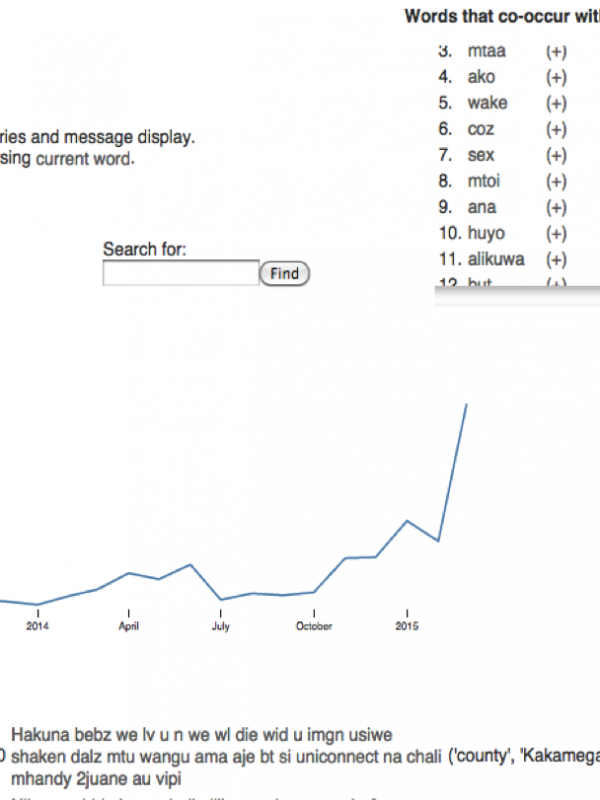Image resolution: width=600 pixels, height=800 pixels.
Task: Focus the 'Search for' text field
Action: point(181,273)
